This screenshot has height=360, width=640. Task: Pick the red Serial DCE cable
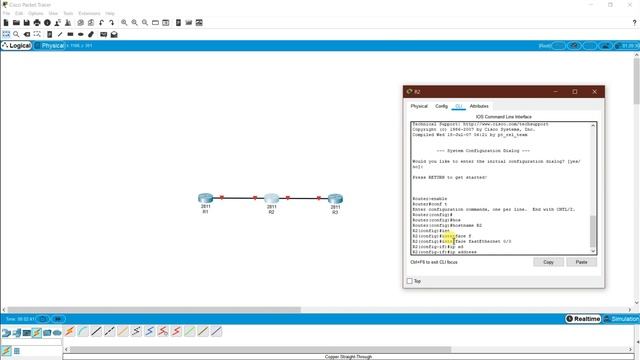tap(163, 331)
